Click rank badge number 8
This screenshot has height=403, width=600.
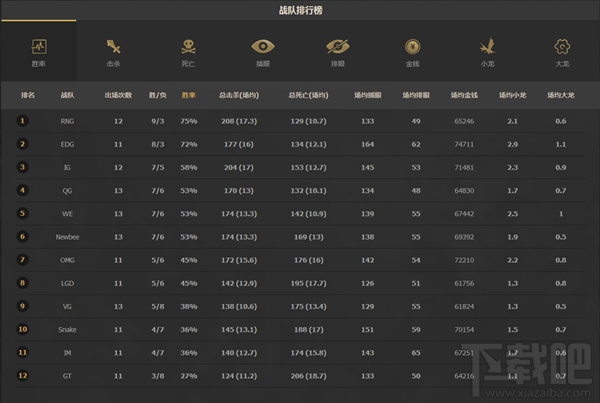point(23,283)
